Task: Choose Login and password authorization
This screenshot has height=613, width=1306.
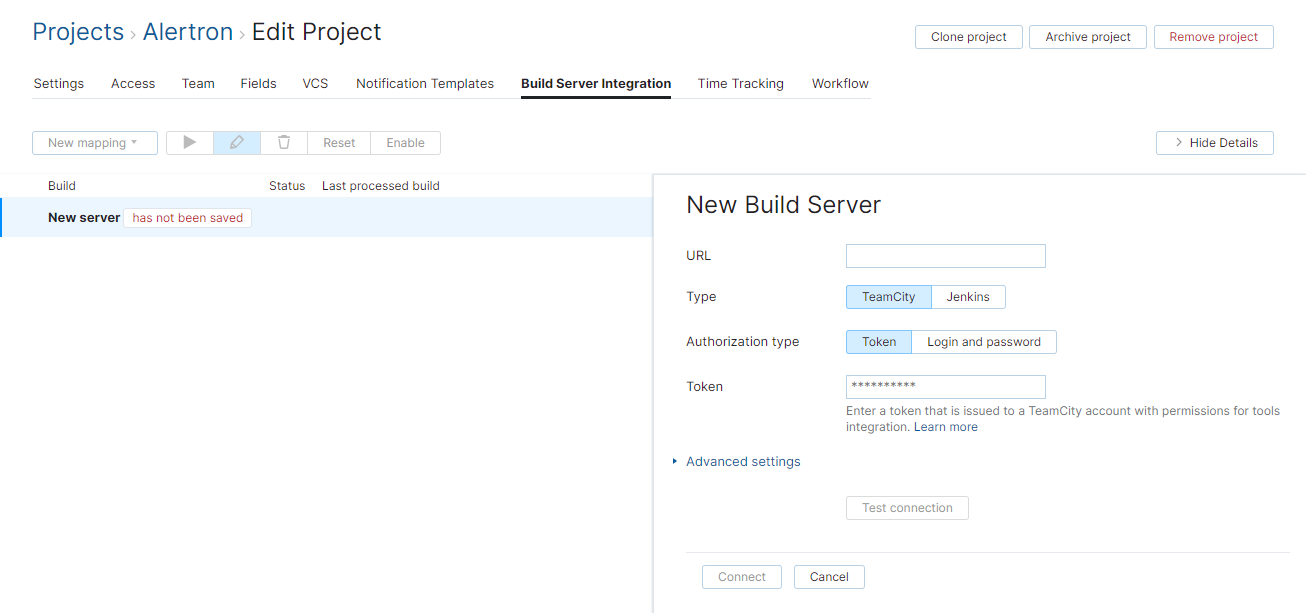Action: coord(983,341)
